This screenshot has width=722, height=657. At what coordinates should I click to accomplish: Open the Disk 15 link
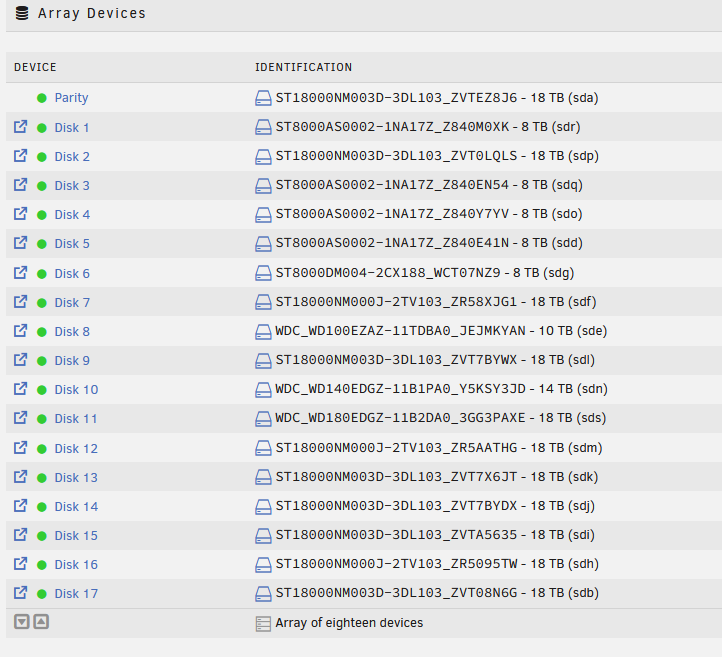pyautogui.click(x=76, y=535)
